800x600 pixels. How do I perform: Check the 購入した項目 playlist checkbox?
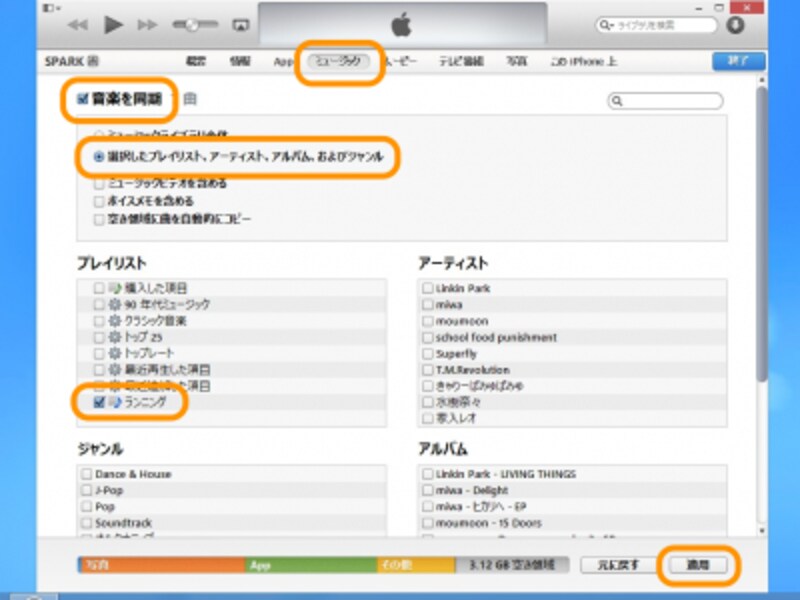tap(99, 288)
